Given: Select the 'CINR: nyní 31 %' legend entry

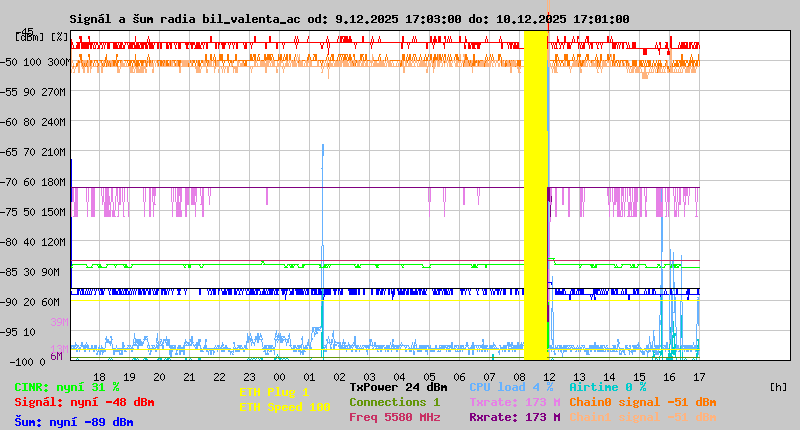Looking at the screenshot, I should tap(67, 387).
